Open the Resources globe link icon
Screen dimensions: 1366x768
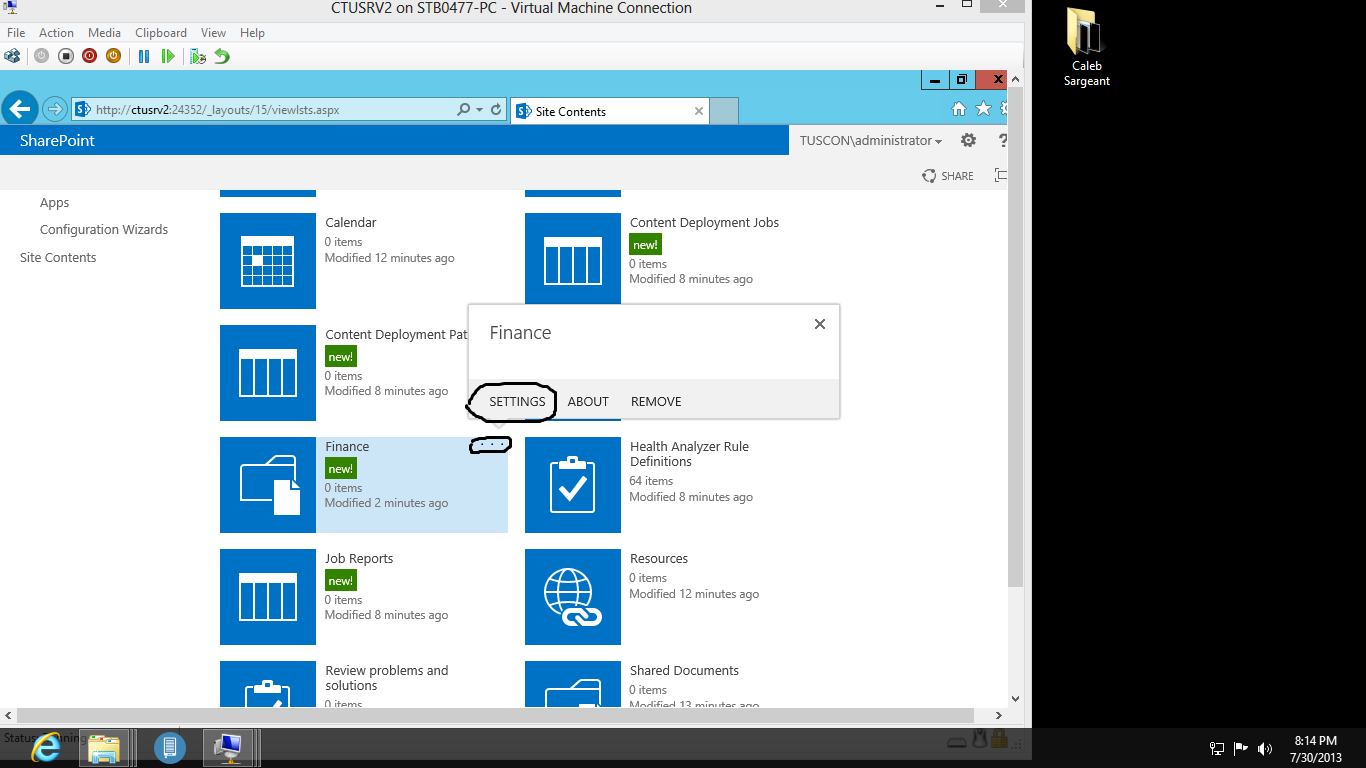coord(573,597)
